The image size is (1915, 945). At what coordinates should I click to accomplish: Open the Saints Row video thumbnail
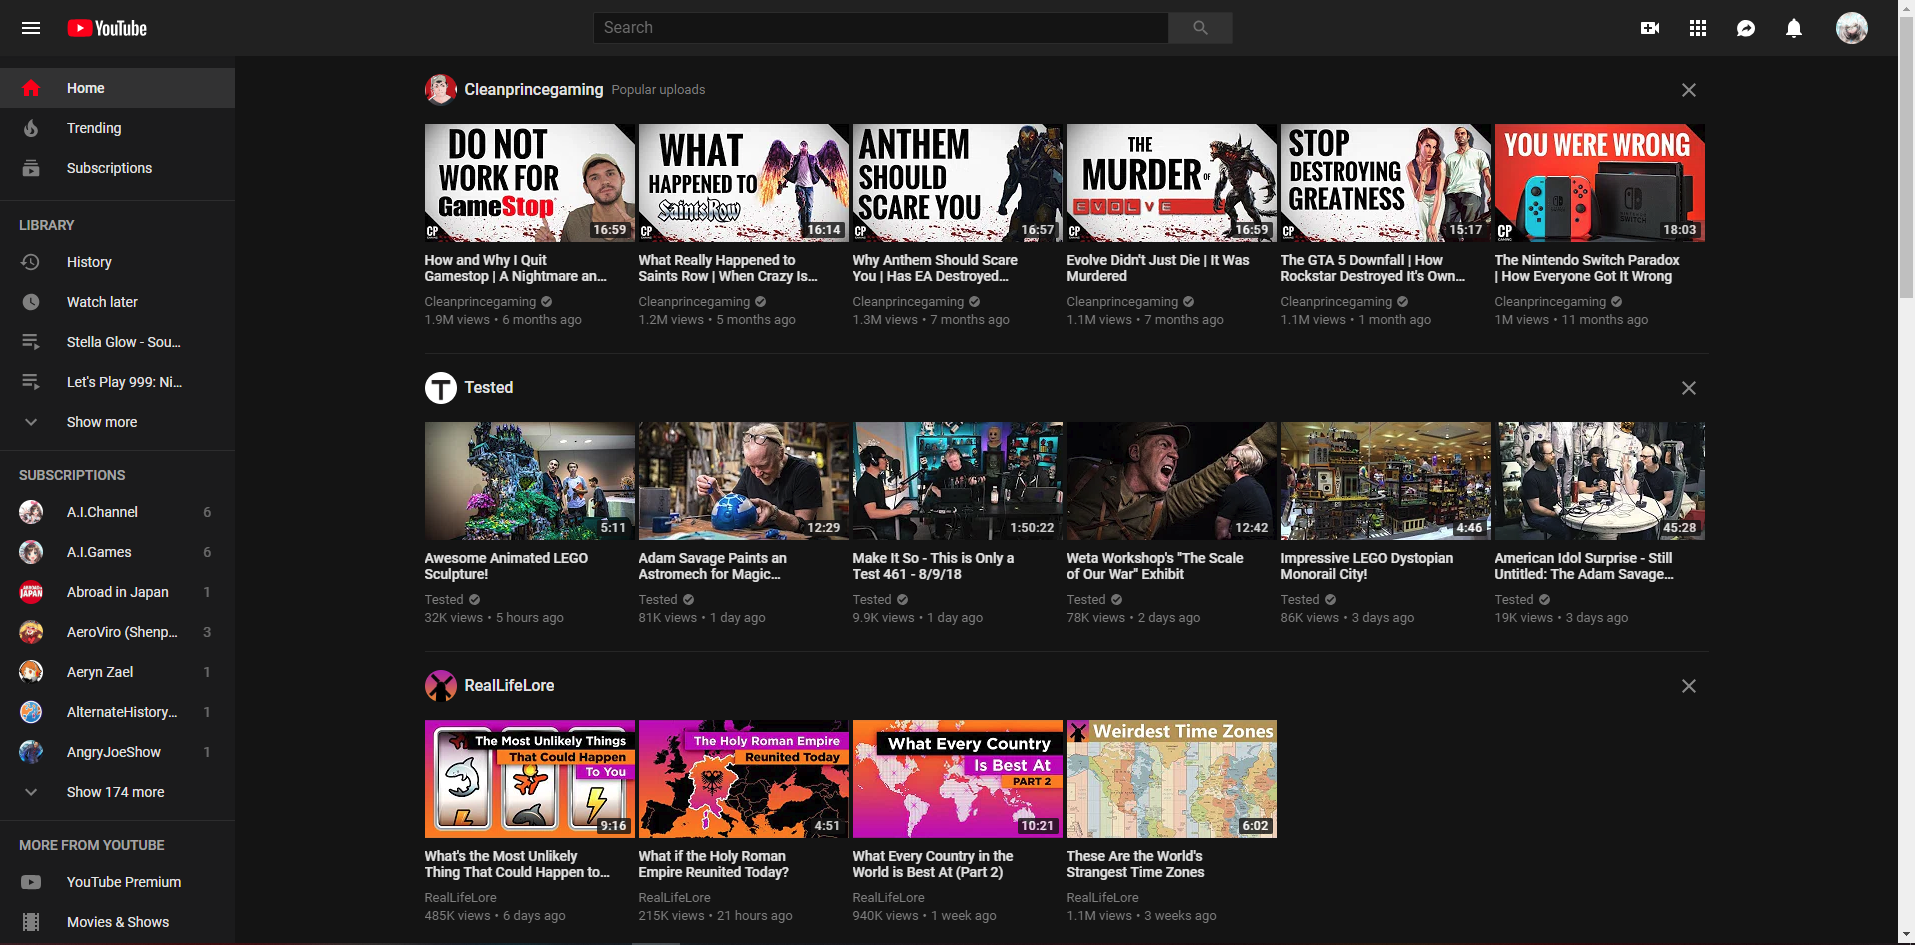point(744,183)
